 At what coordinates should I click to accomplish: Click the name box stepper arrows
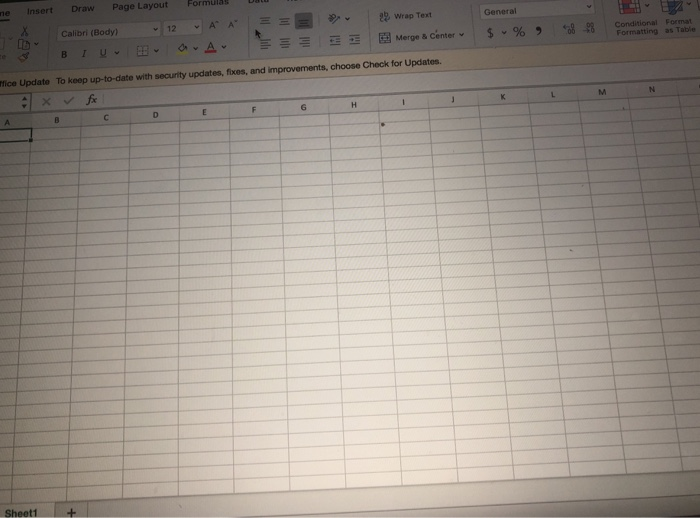pyautogui.click(x=25, y=103)
